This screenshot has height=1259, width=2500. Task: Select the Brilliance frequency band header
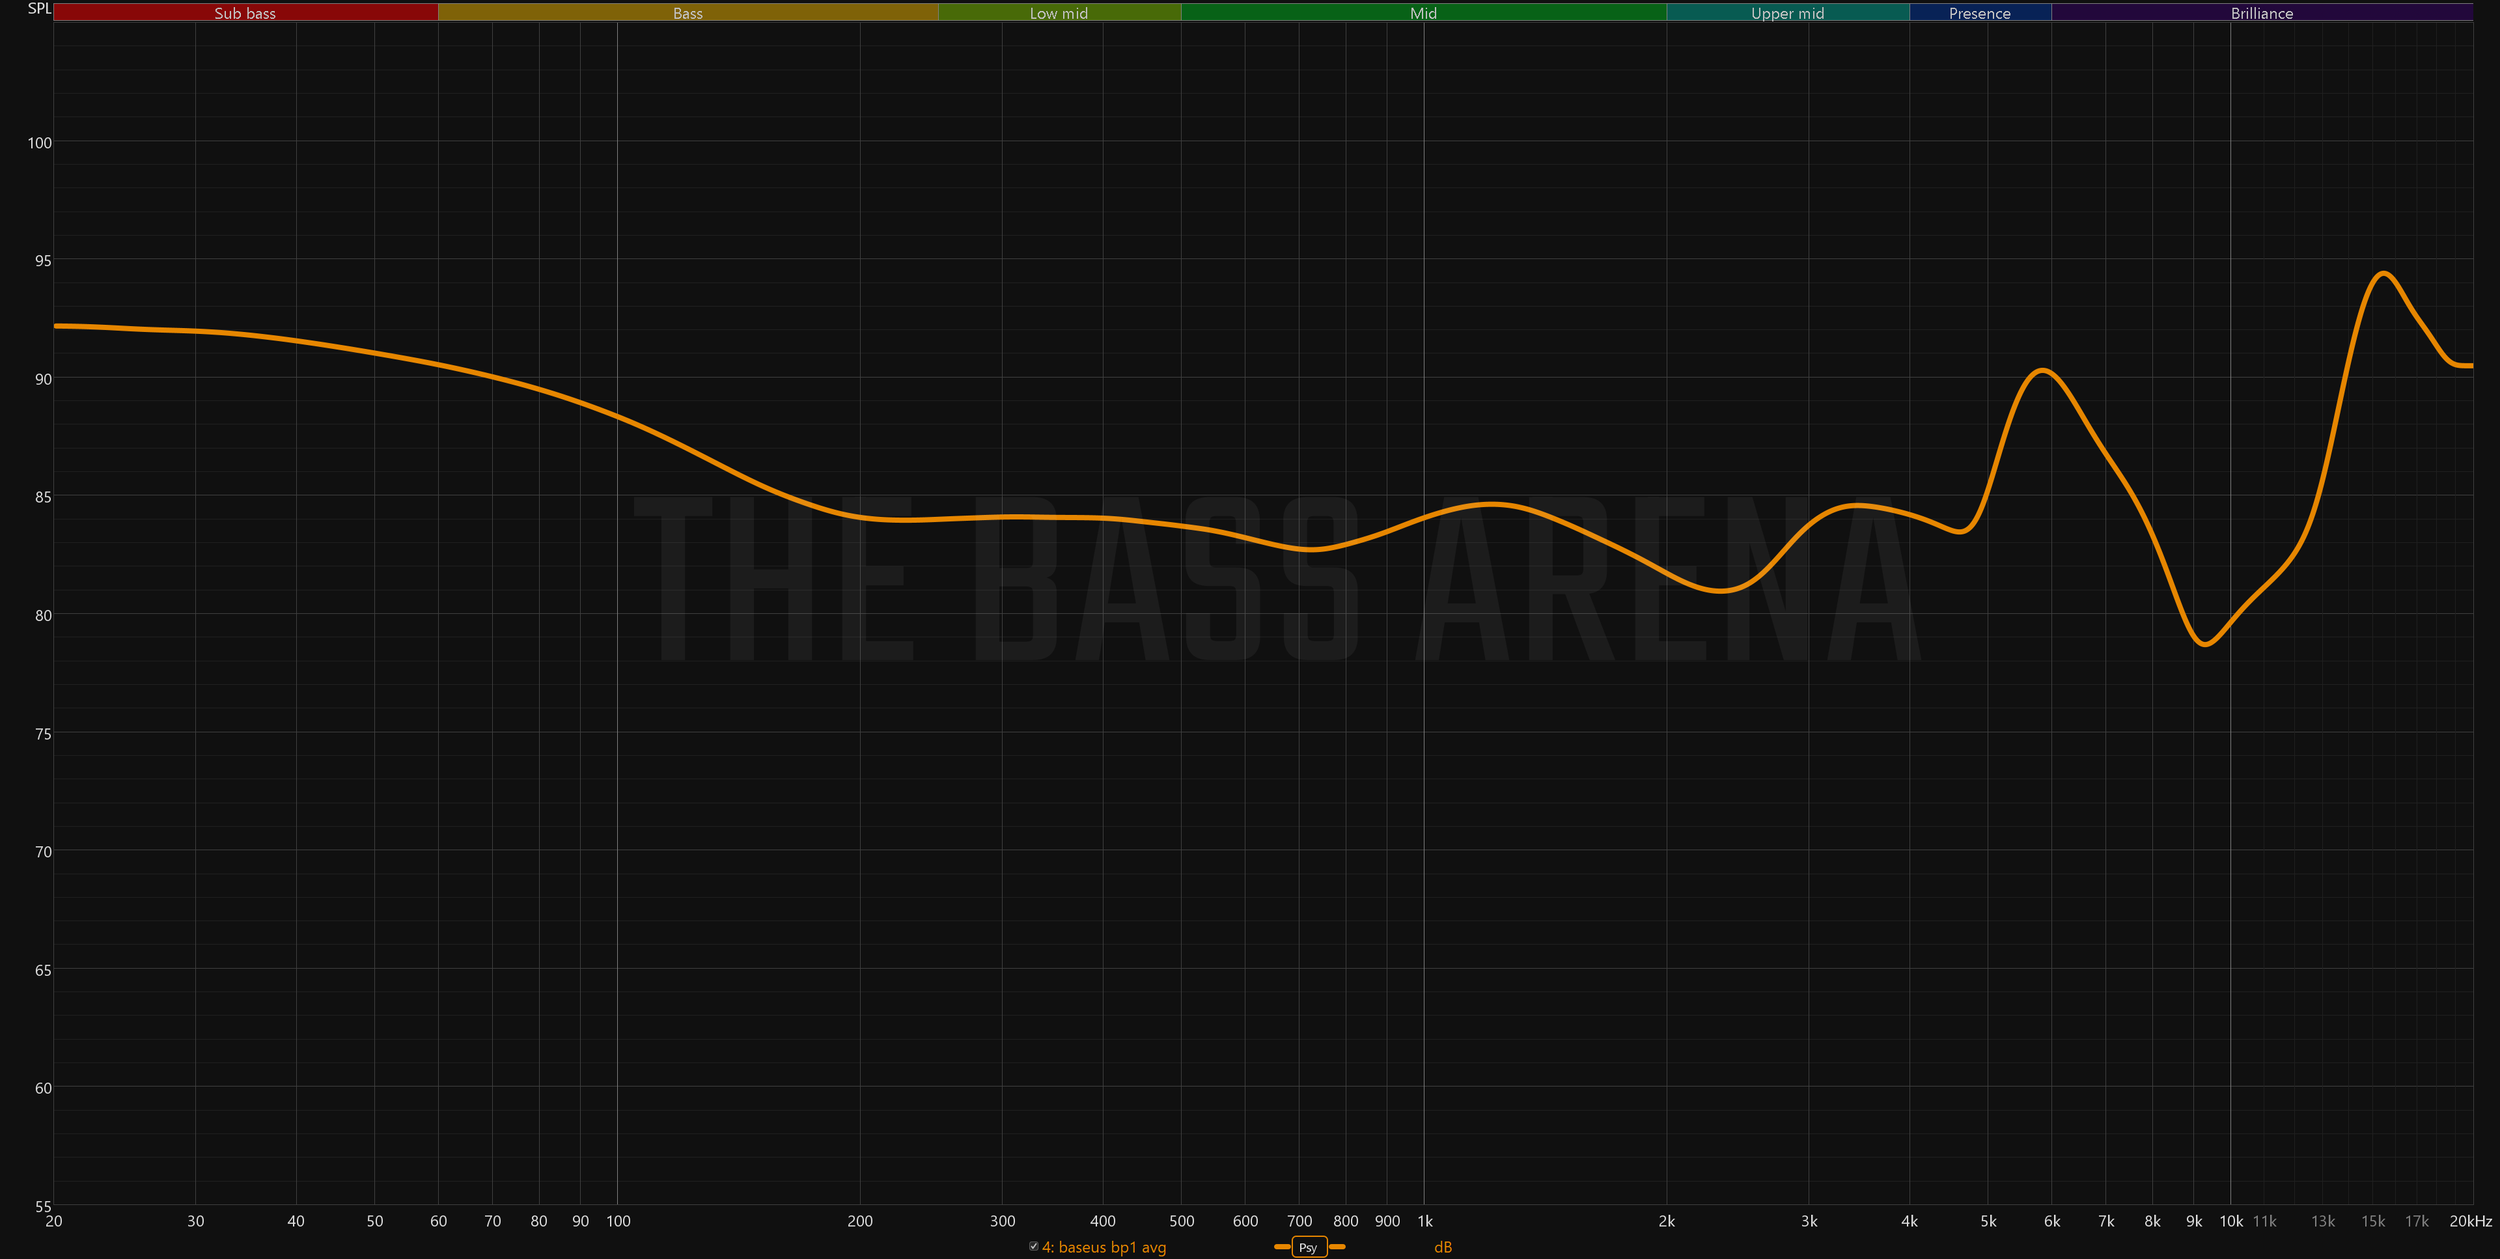pos(2261,13)
